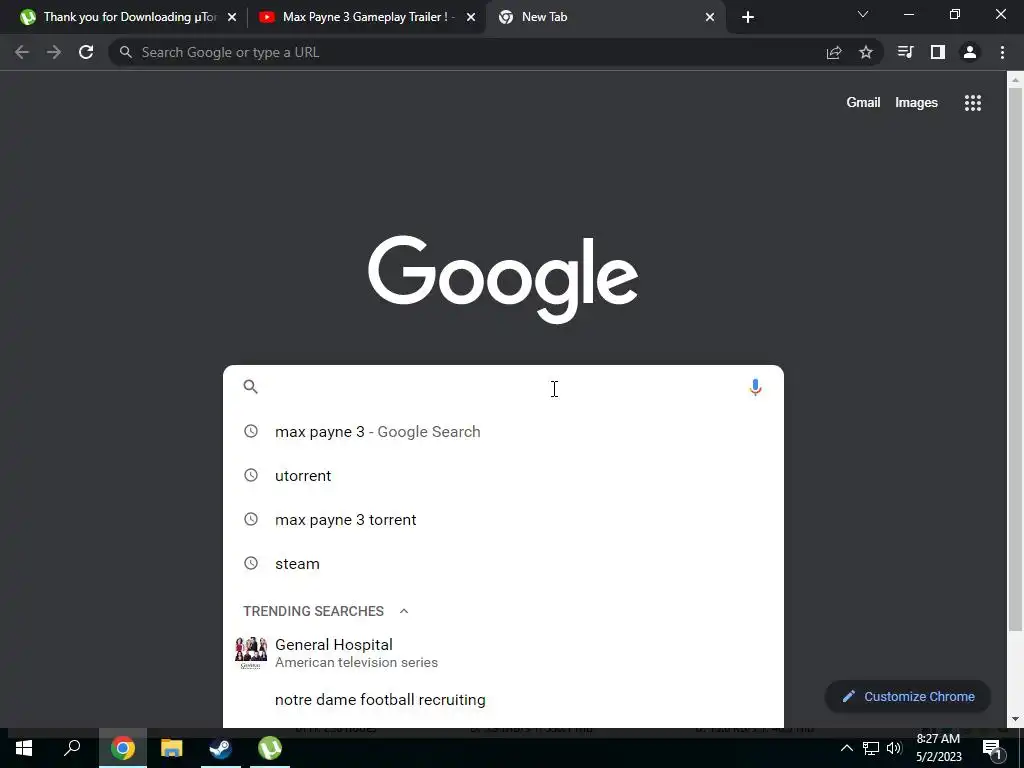Close the uTorrent download tab
The image size is (1024, 768).
point(232,17)
